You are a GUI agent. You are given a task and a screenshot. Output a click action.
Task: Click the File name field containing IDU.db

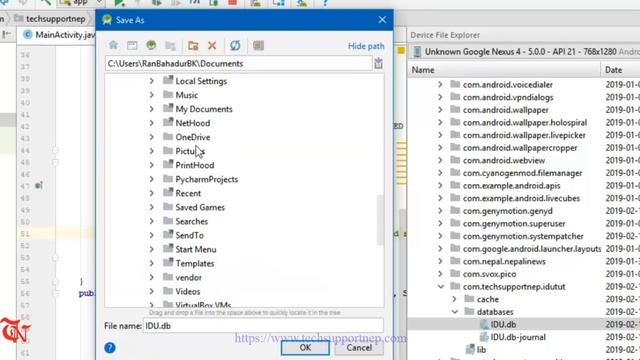(x=263, y=326)
